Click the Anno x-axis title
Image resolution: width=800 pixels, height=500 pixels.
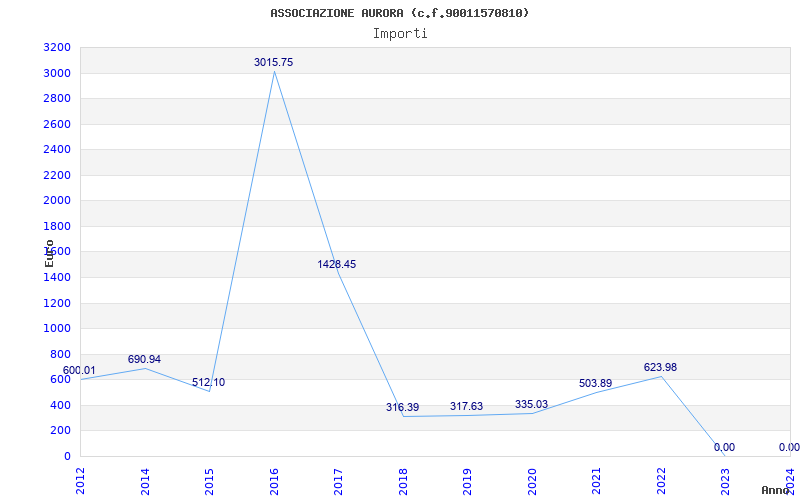[775, 490]
